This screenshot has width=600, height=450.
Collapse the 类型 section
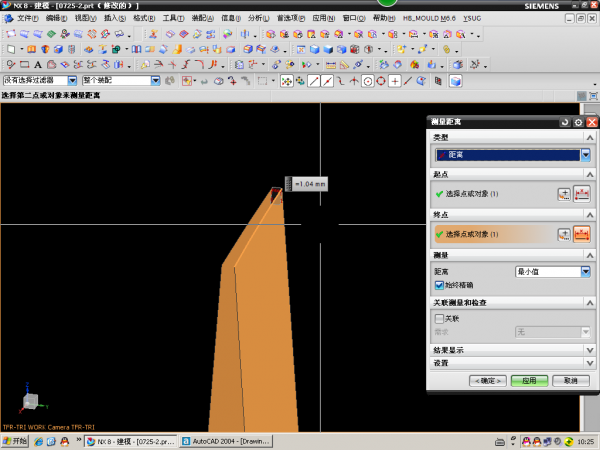pos(590,138)
